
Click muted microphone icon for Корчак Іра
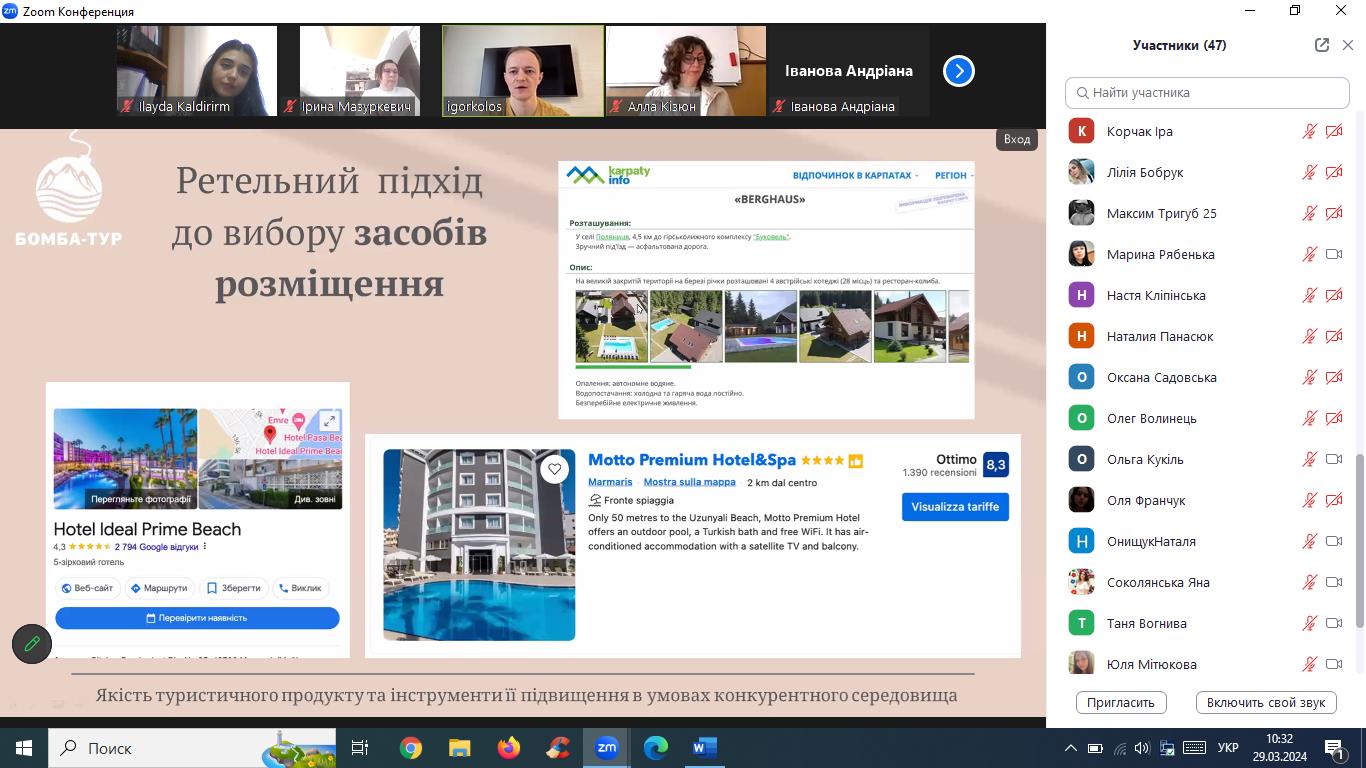(x=1309, y=131)
